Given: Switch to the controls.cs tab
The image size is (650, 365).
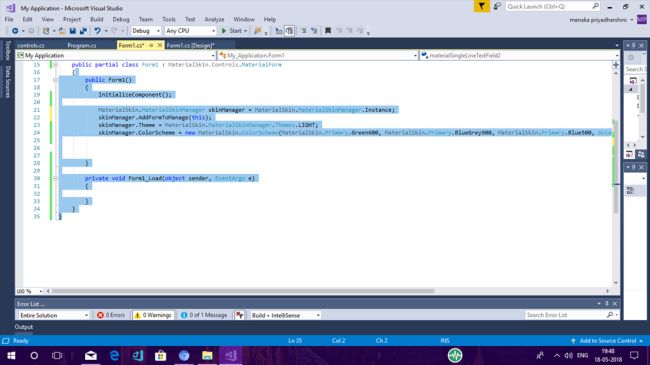Looking at the screenshot, I should click(31, 45).
